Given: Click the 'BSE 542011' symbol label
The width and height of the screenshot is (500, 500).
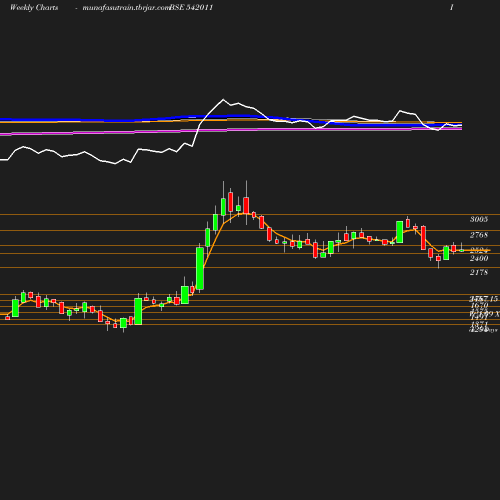Looking at the screenshot, I should 191,7.
